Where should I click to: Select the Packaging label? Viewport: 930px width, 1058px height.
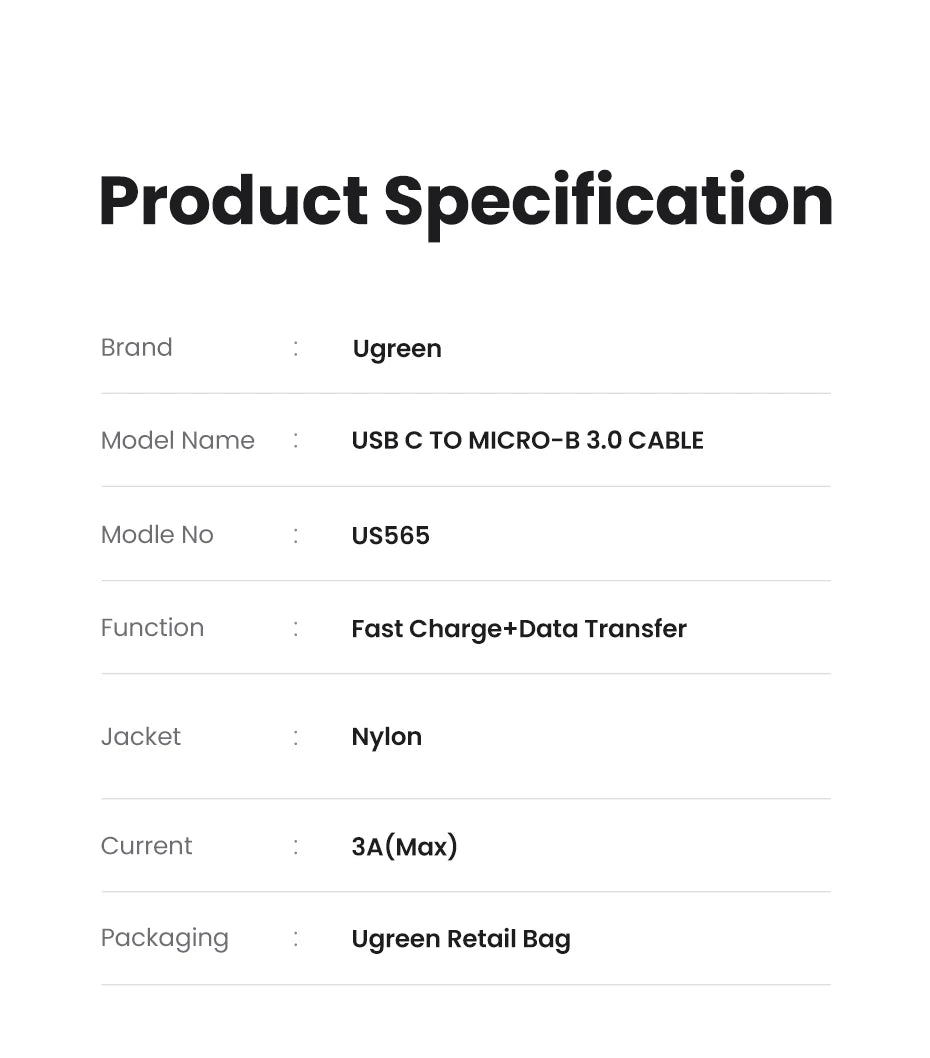click(x=165, y=938)
